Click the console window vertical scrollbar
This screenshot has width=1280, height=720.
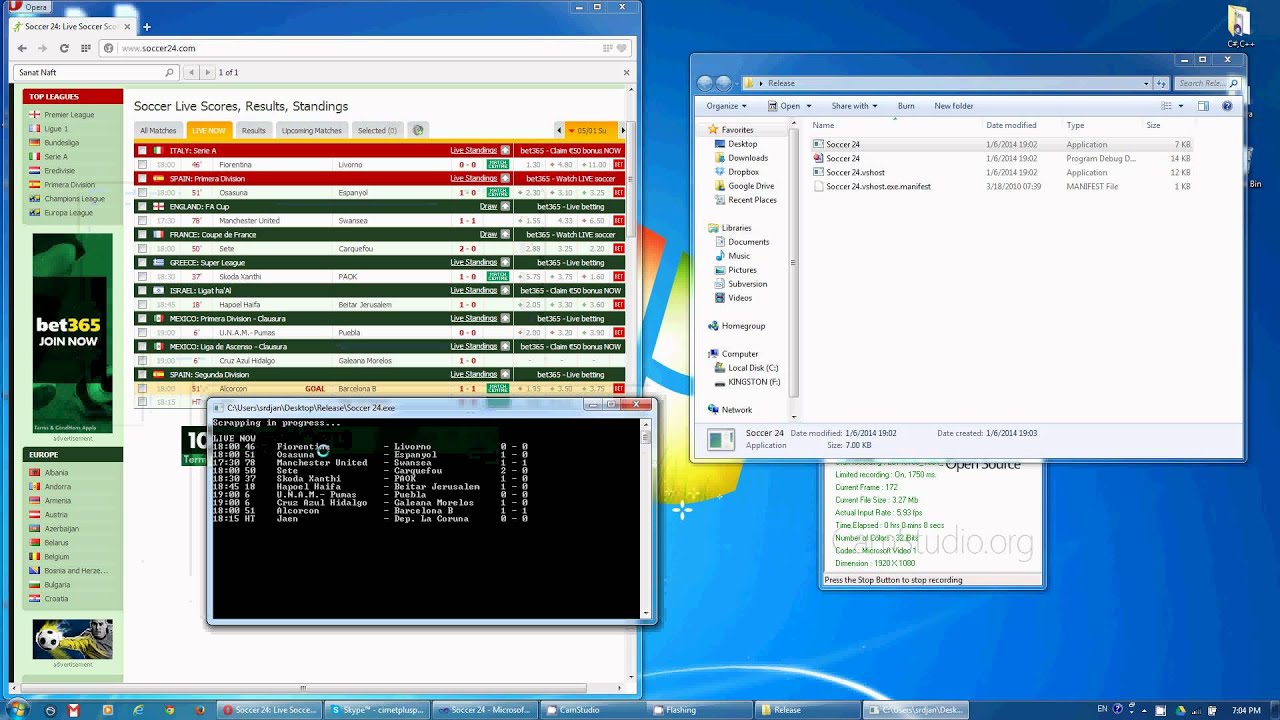pyautogui.click(x=646, y=518)
